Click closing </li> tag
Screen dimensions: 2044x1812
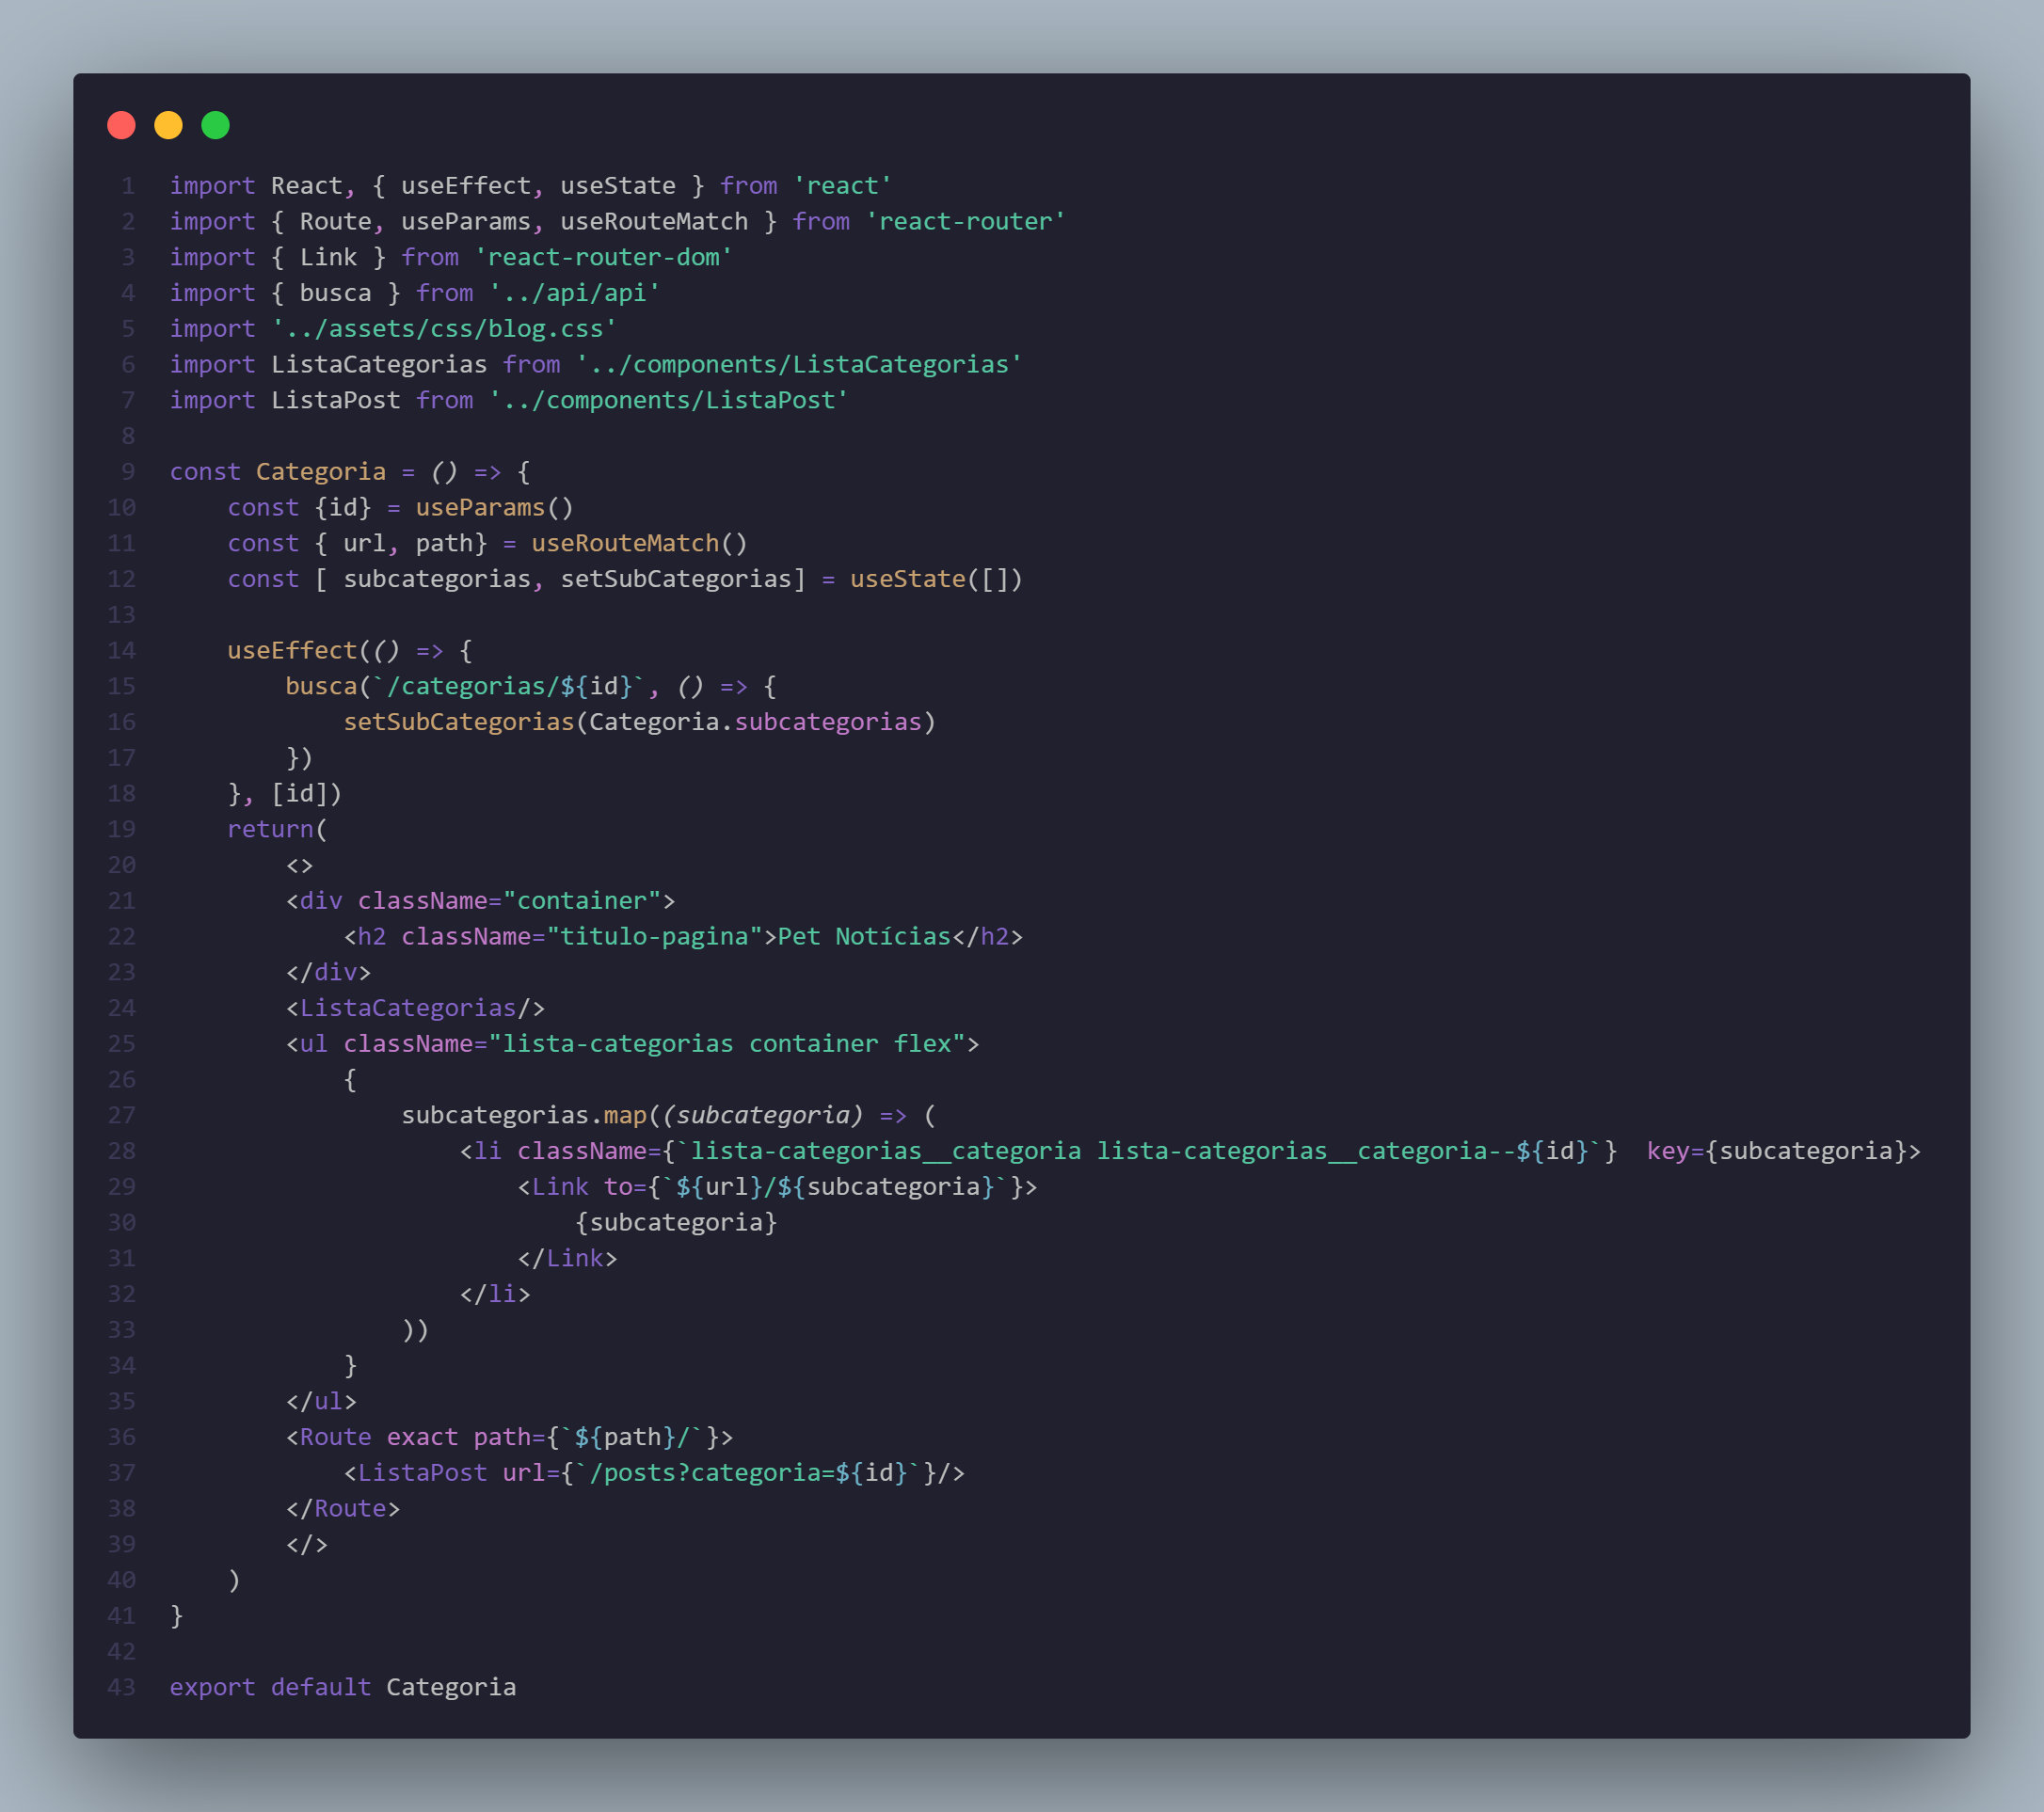pos(495,1294)
